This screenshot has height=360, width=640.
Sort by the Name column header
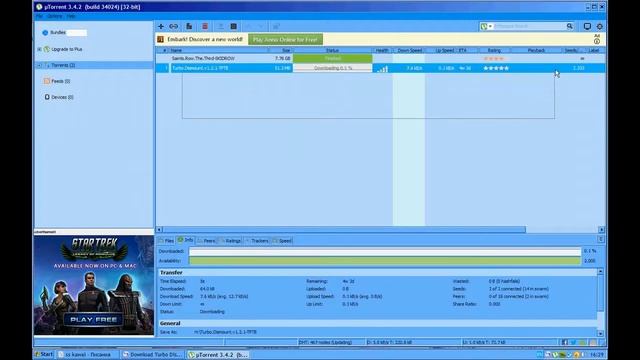pos(219,50)
